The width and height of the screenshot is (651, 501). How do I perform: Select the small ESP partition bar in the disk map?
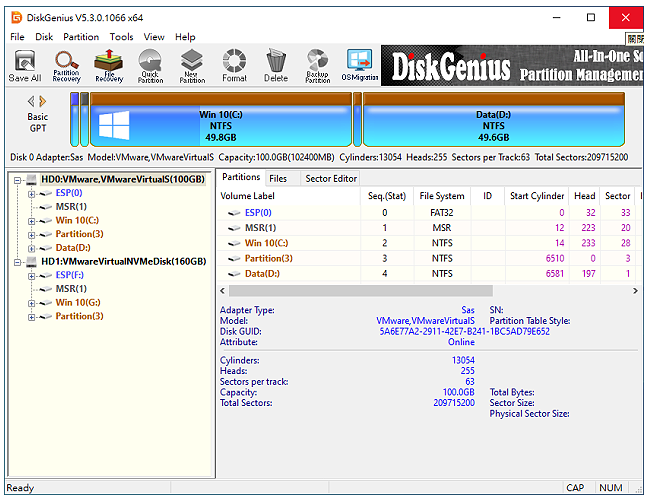tap(75, 120)
